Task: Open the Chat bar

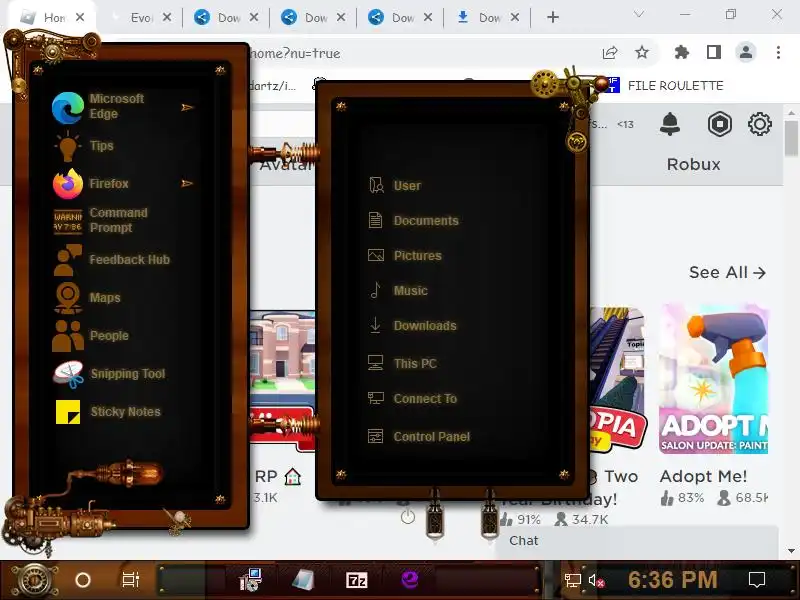Action: pos(637,541)
